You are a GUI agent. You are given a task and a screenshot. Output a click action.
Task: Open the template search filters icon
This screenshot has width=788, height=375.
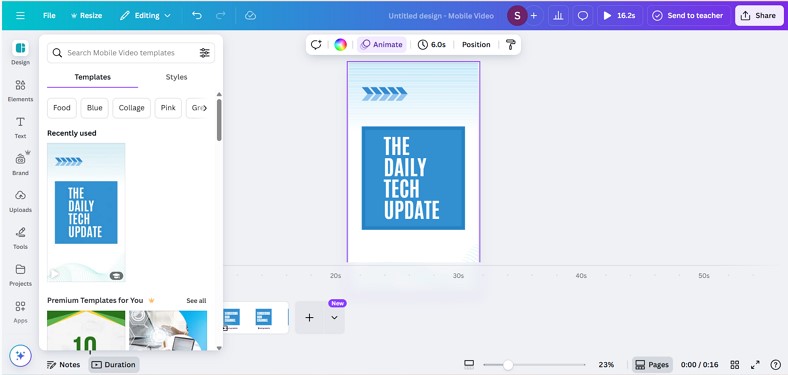coord(204,53)
